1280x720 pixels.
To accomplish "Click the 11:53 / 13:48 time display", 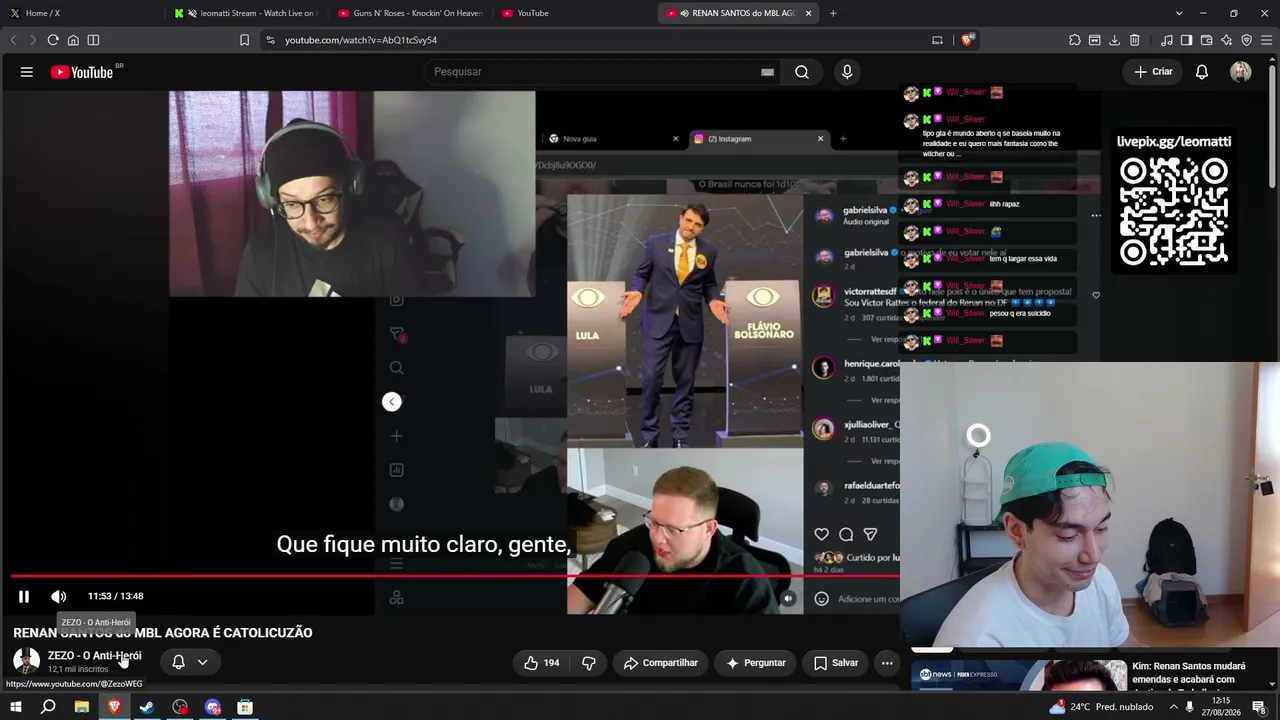I will pyautogui.click(x=116, y=596).
